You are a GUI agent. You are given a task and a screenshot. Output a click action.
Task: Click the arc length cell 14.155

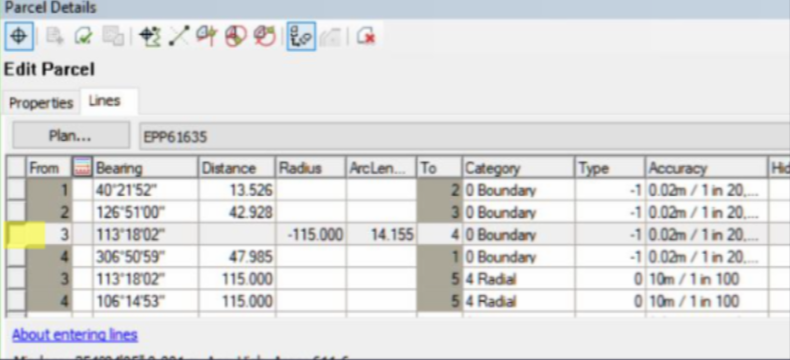pyautogui.click(x=381, y=235)
